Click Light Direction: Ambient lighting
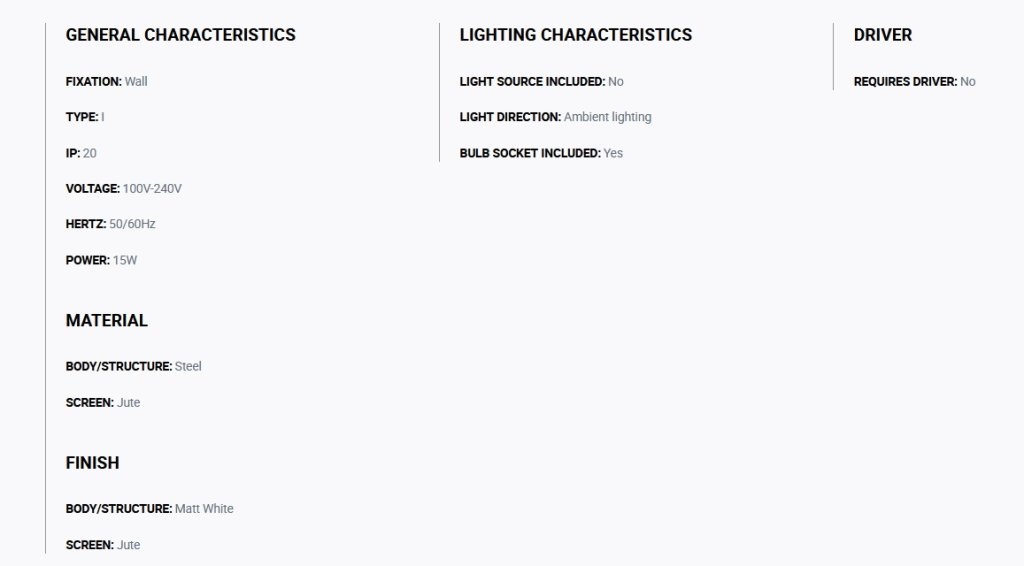 click(555, 117)
